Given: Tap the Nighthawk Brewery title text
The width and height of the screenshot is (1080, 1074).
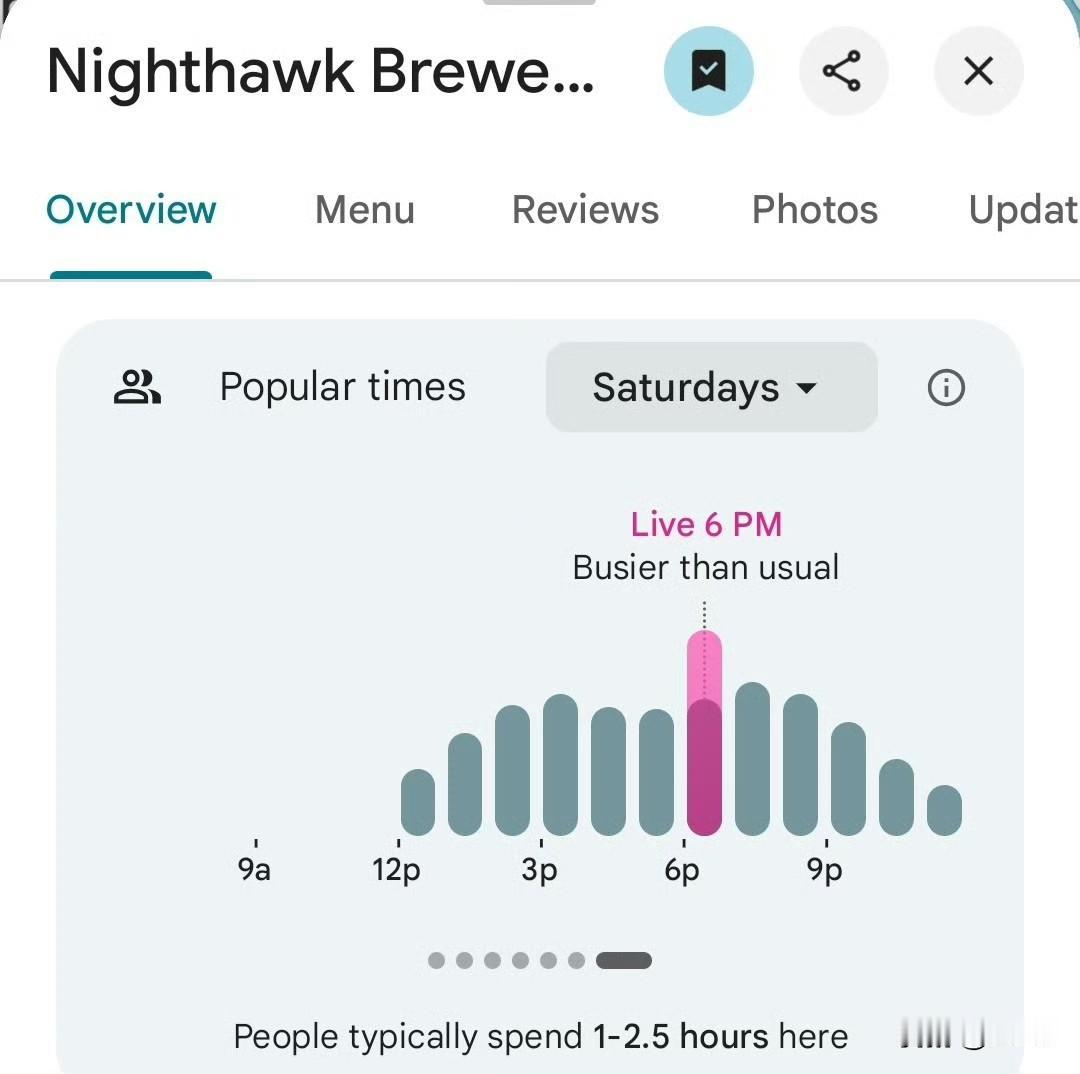Looking at the screenshot, I should (321, 72).
